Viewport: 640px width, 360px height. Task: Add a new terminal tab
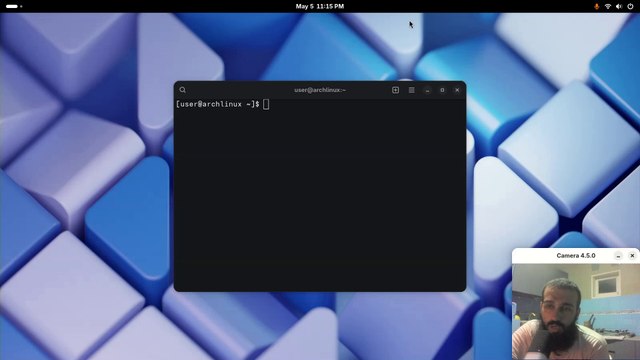click(395, 90)
